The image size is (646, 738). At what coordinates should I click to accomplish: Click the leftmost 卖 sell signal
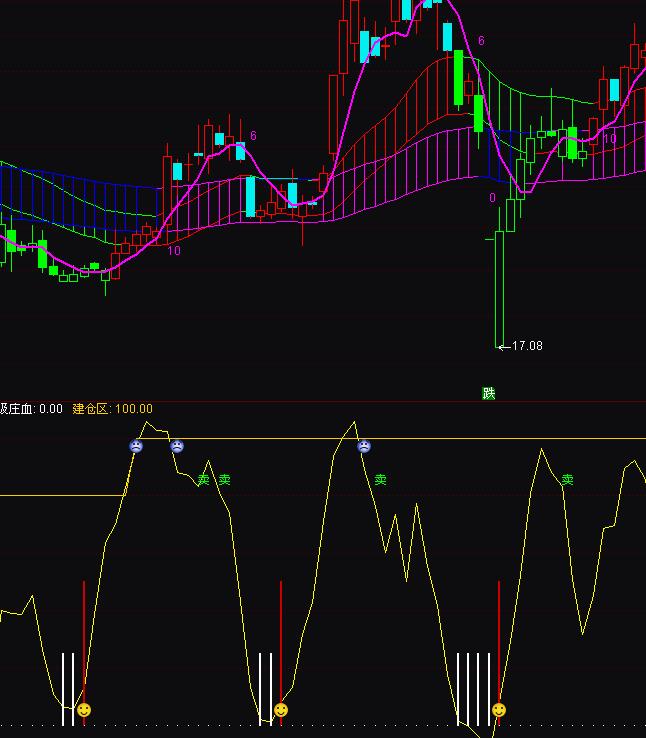click(x=203, y=480)
